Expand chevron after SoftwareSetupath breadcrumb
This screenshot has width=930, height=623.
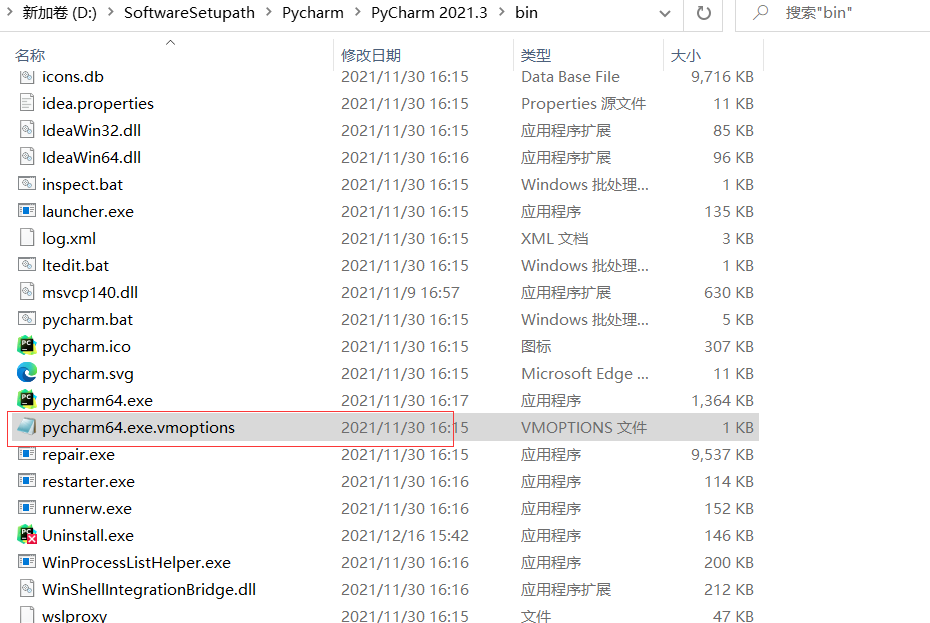click(x=268, y=12)
